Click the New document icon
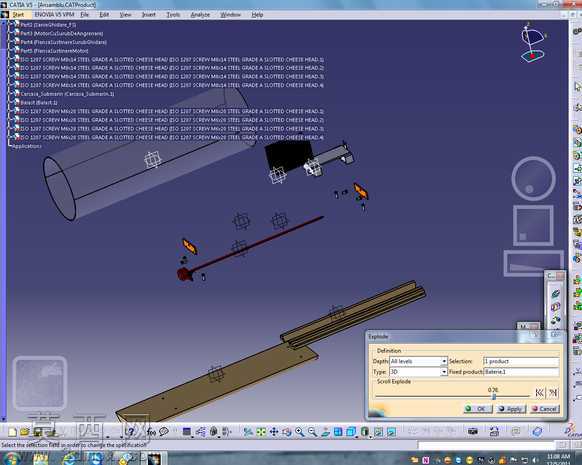This screenshot has height=465, width=582. pos(12,432)
